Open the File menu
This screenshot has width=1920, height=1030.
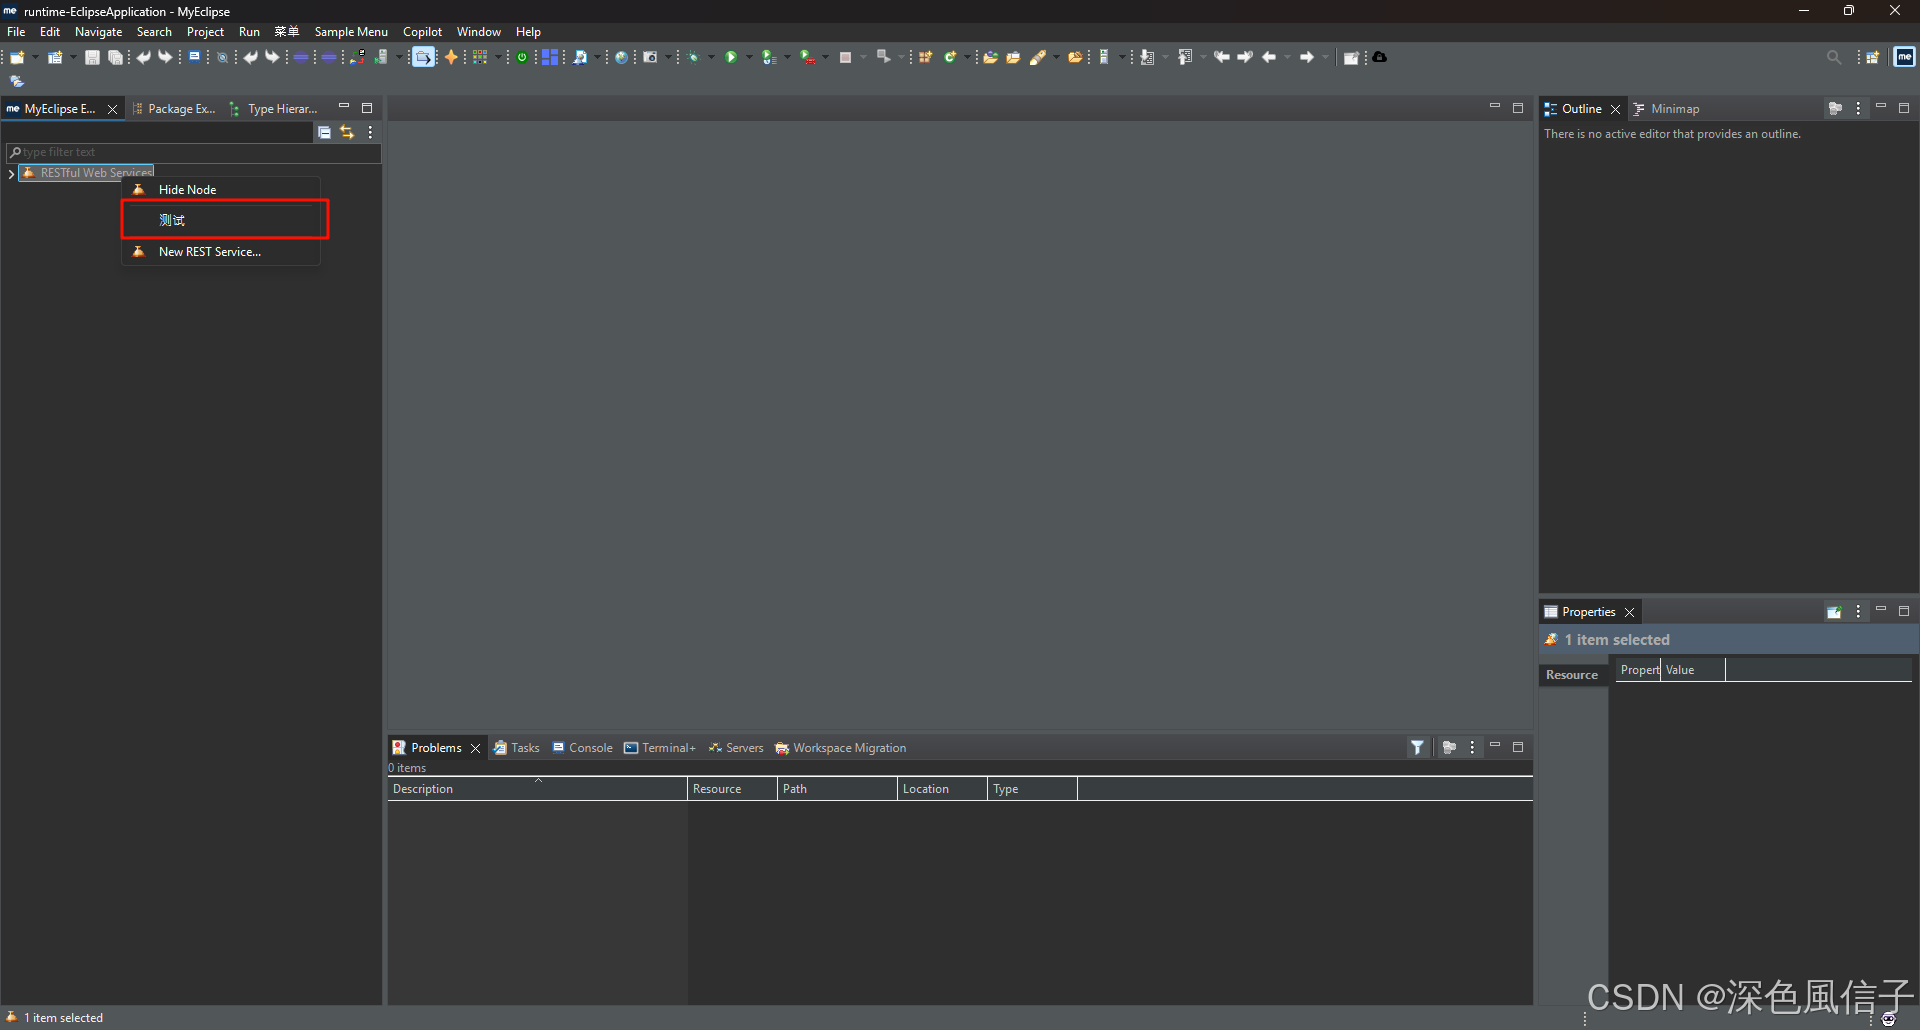pos(16,32)
